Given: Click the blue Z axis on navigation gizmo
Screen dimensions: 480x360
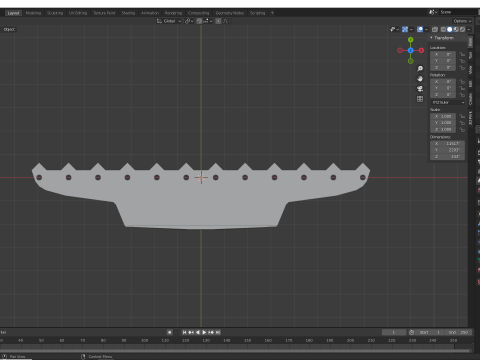Looking at the screenshot, I should [x=411, y=50].
